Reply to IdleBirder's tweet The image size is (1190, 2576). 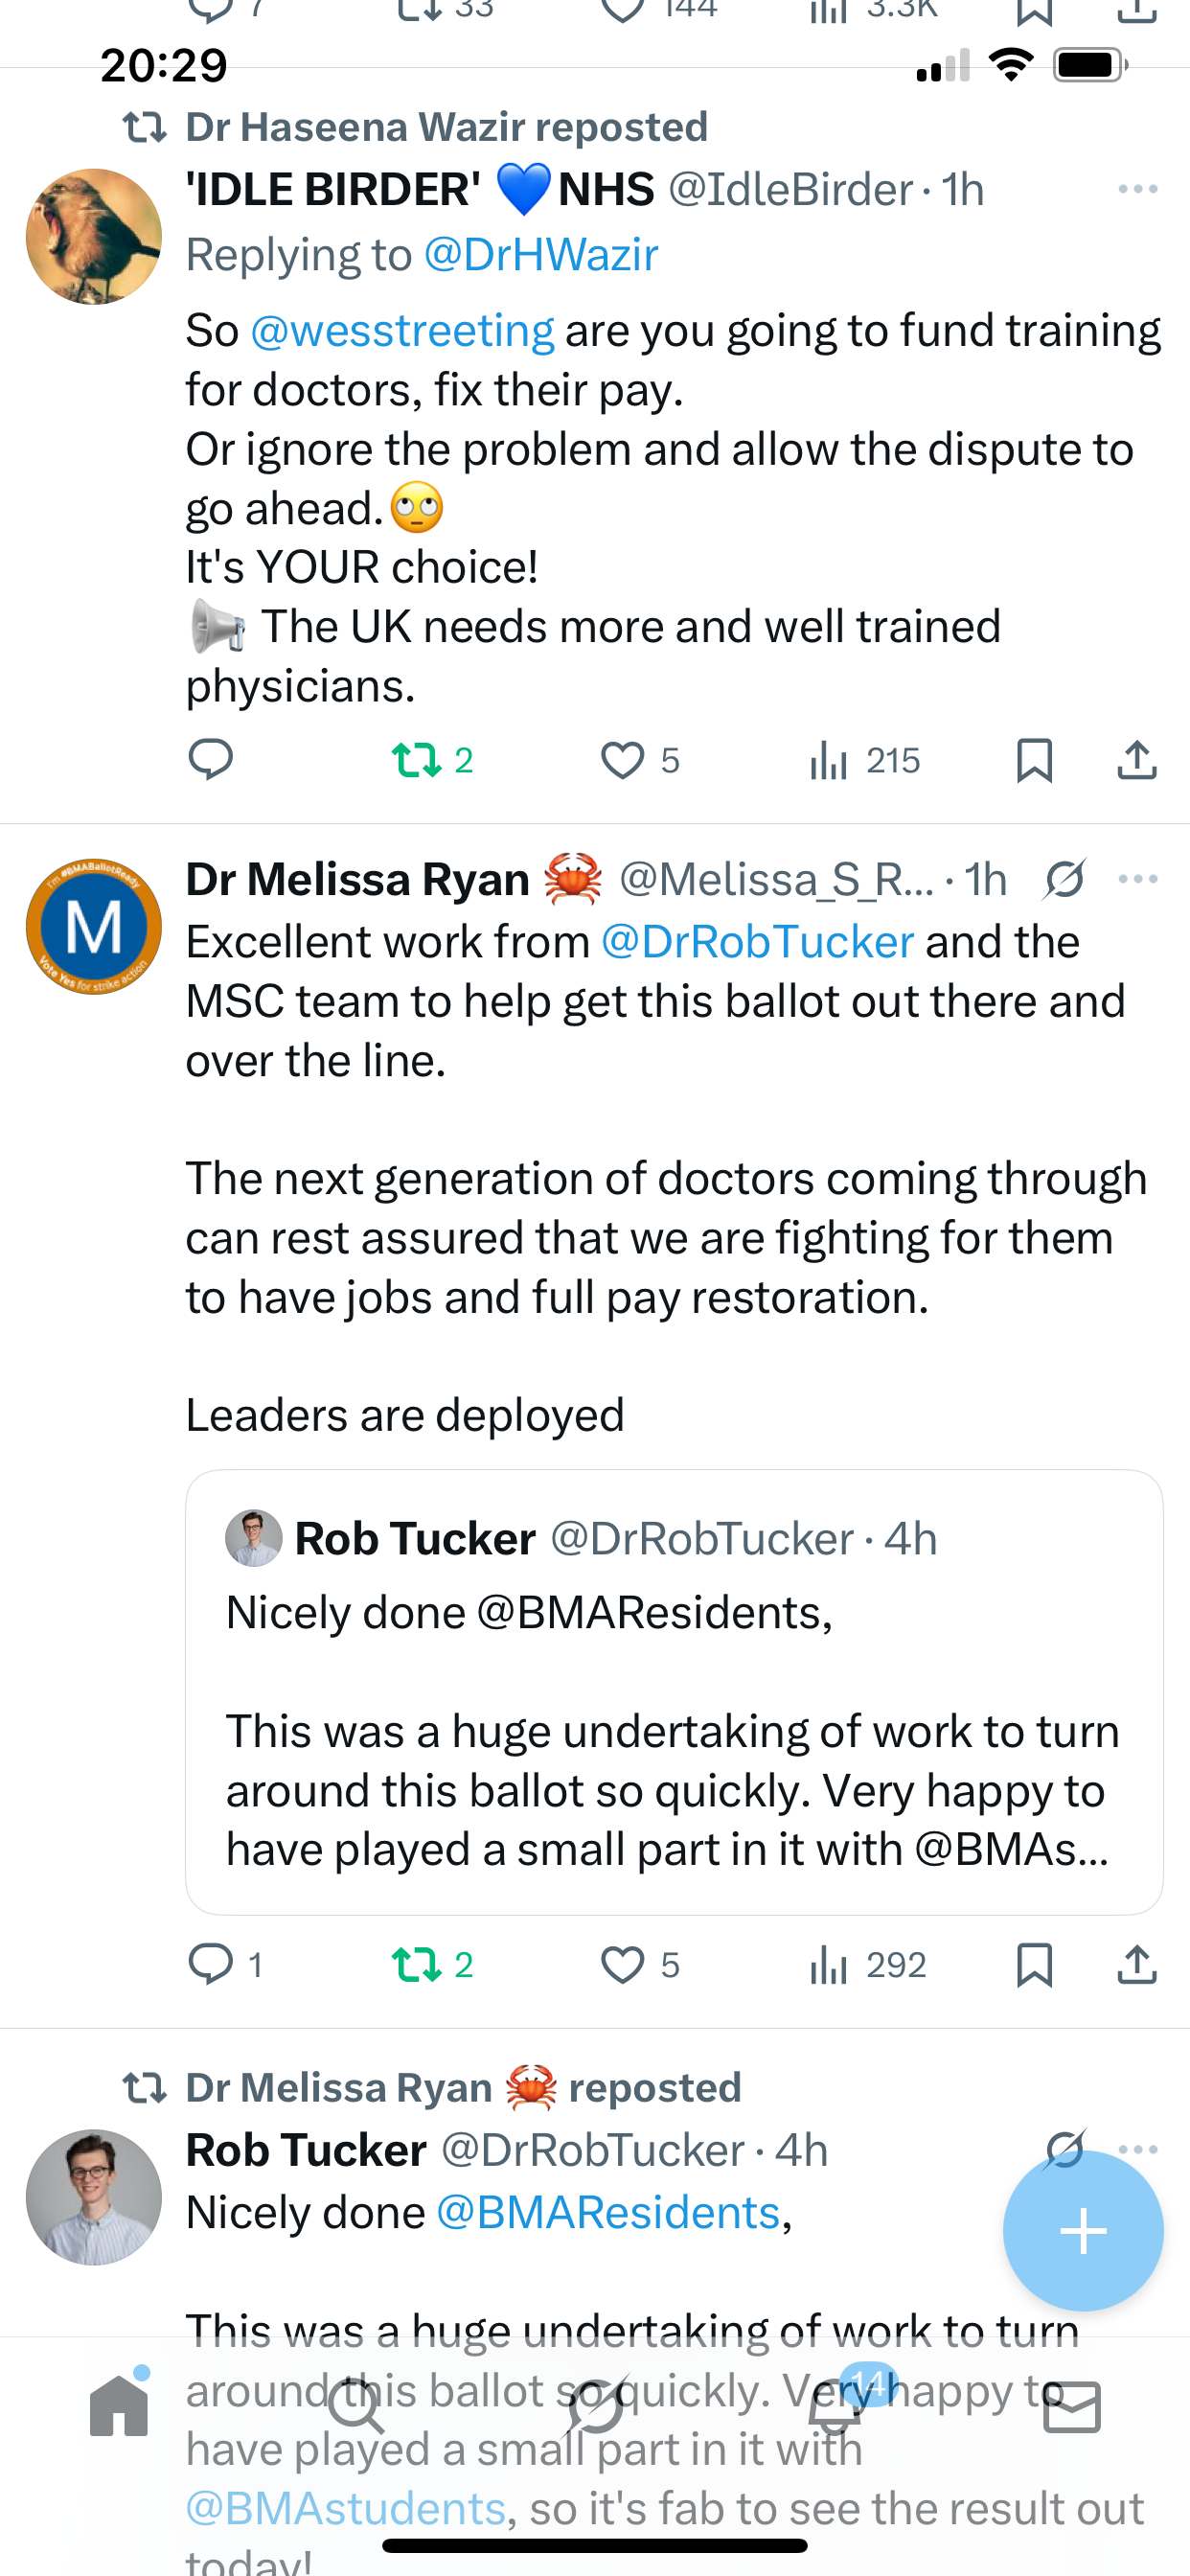click(x=210, y=760)
